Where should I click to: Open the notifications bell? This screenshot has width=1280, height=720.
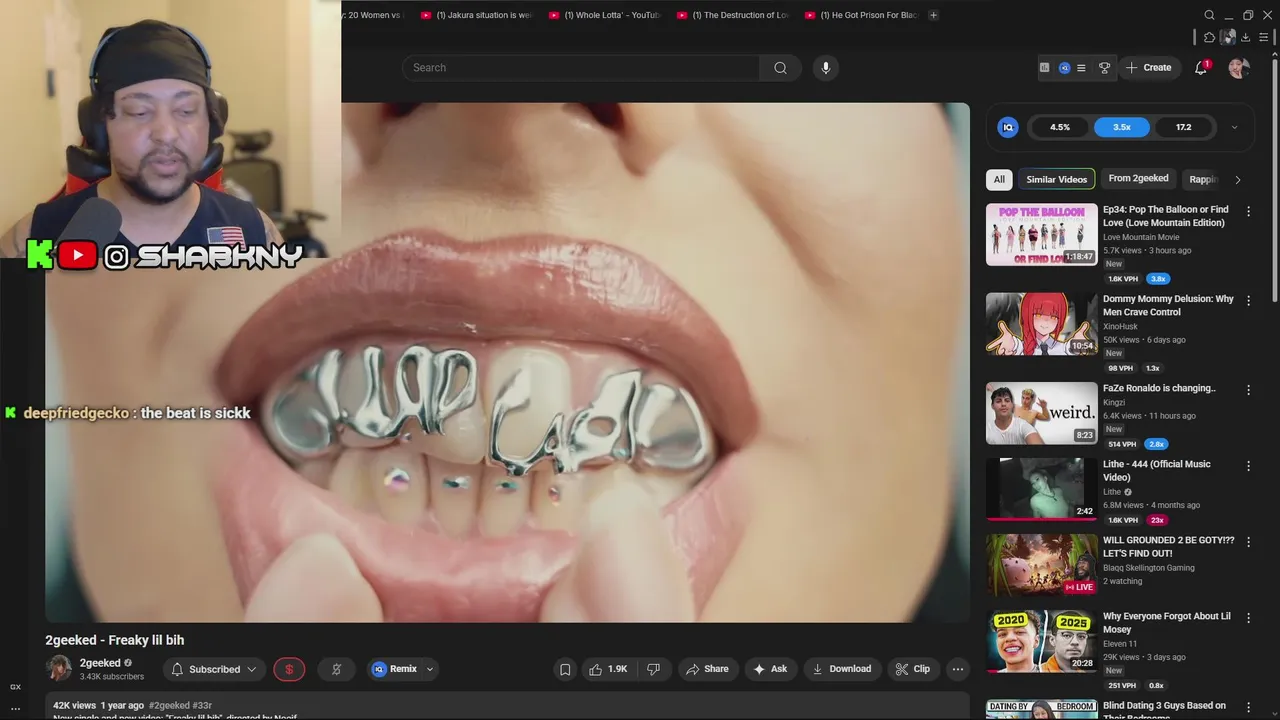tap(1201, 68)
